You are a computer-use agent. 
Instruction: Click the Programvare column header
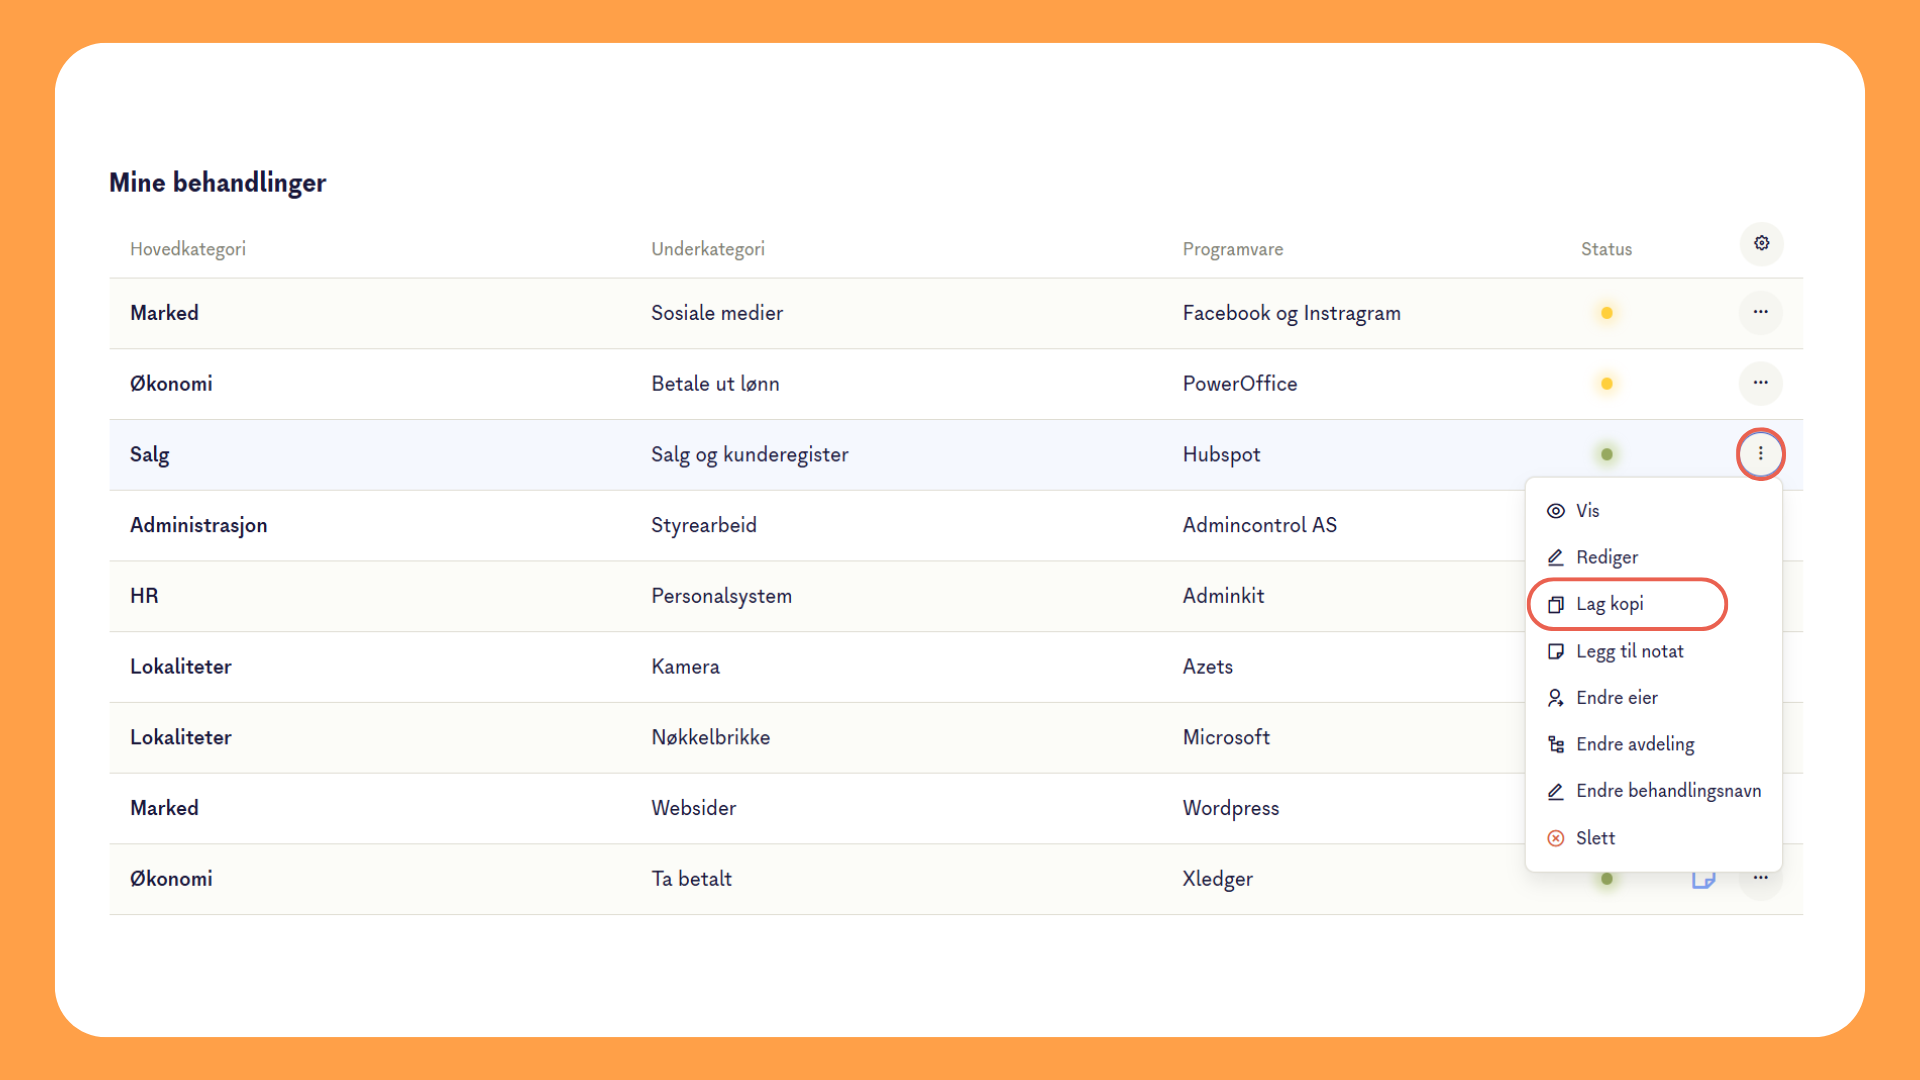[1232, 249]
